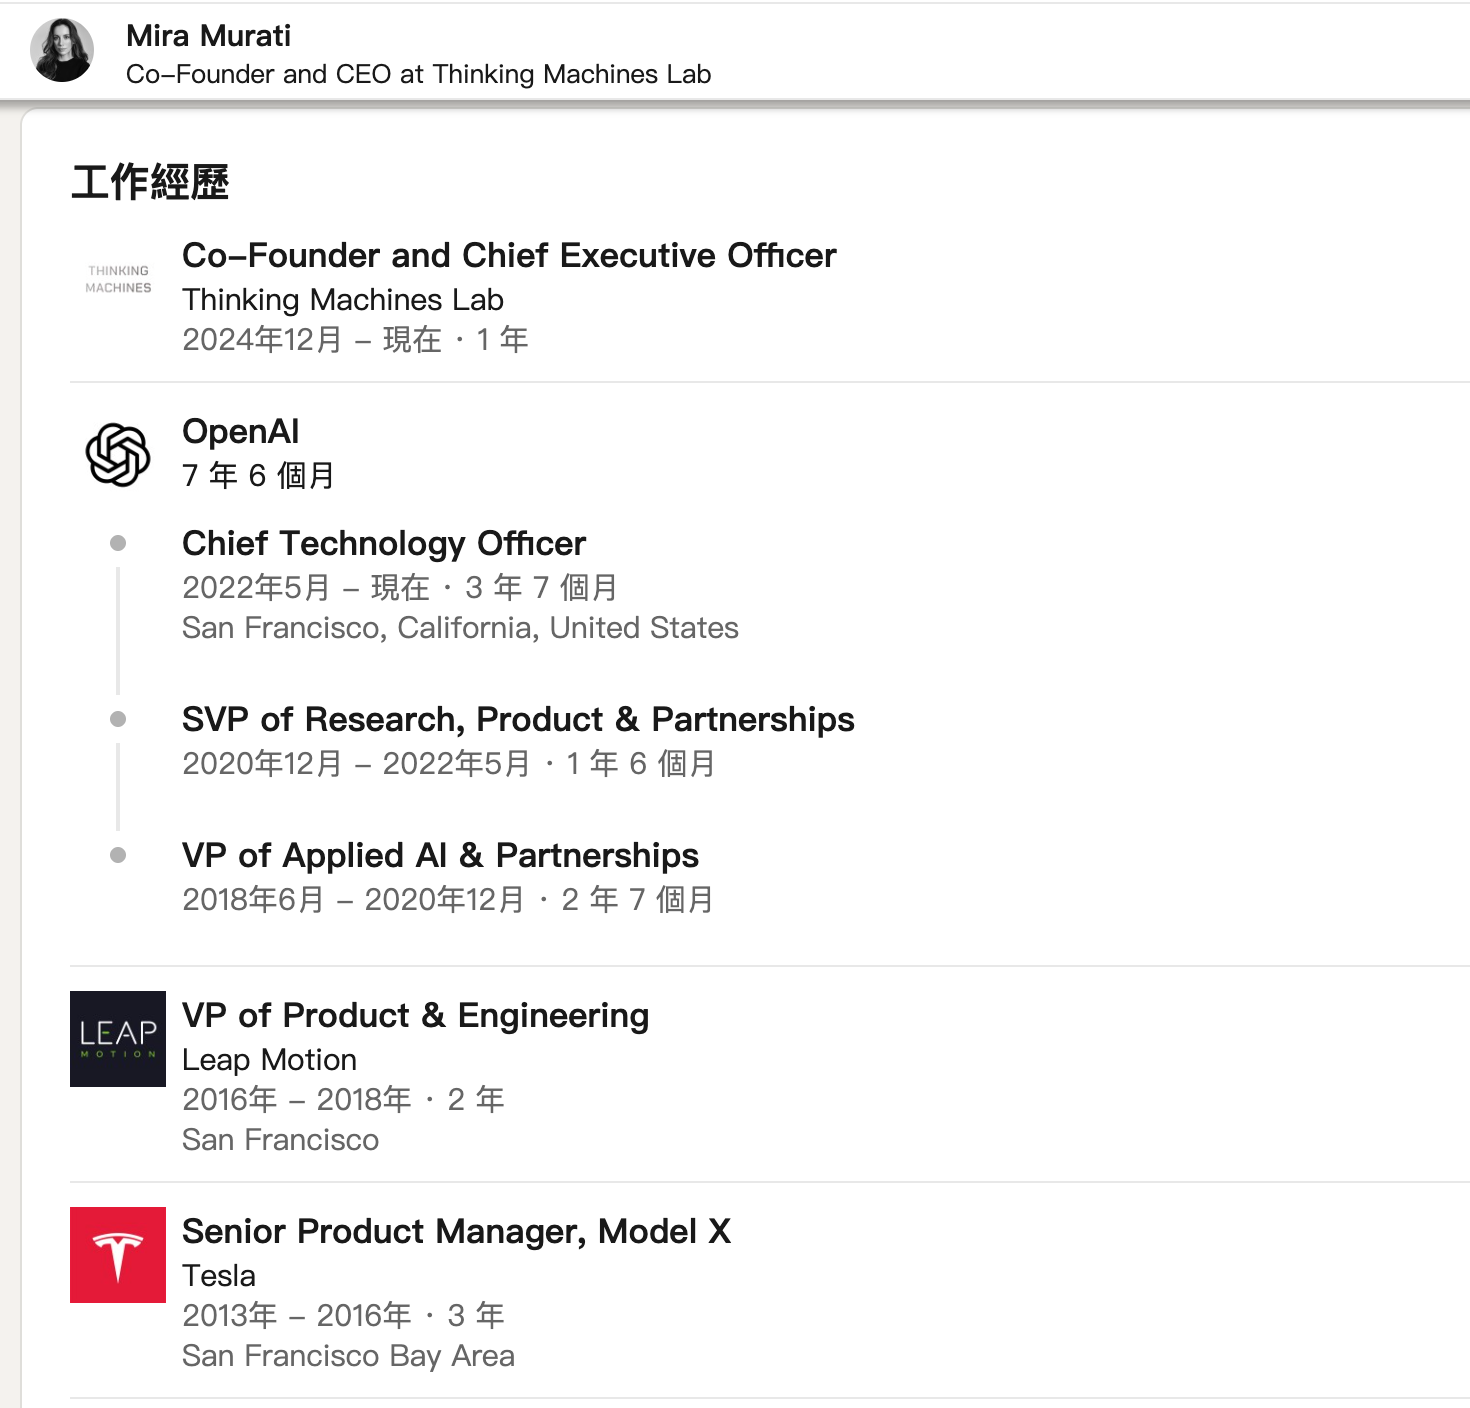Click the Chief Technology Officer timeline bullet
The height and width of the screenshot is (1408, 1470).
tap(118, 543)
